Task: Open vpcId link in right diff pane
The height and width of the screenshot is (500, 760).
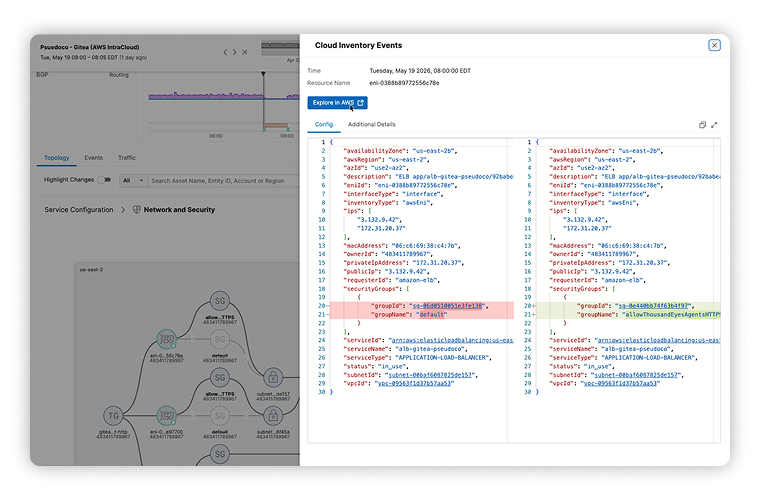Action: click(620, 383)
